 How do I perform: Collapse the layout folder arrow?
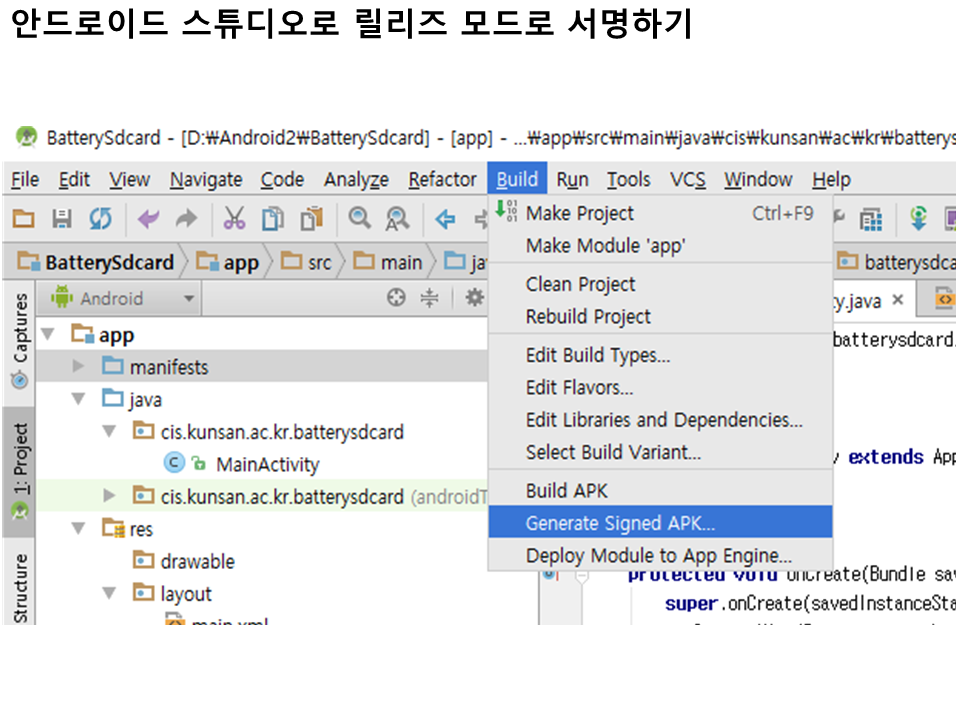point(110,594)
